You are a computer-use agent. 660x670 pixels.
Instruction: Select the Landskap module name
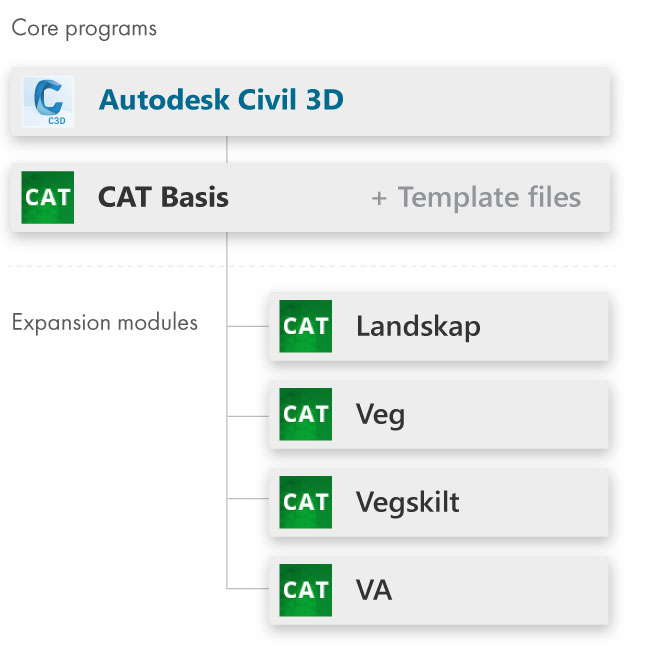point(418,327)
